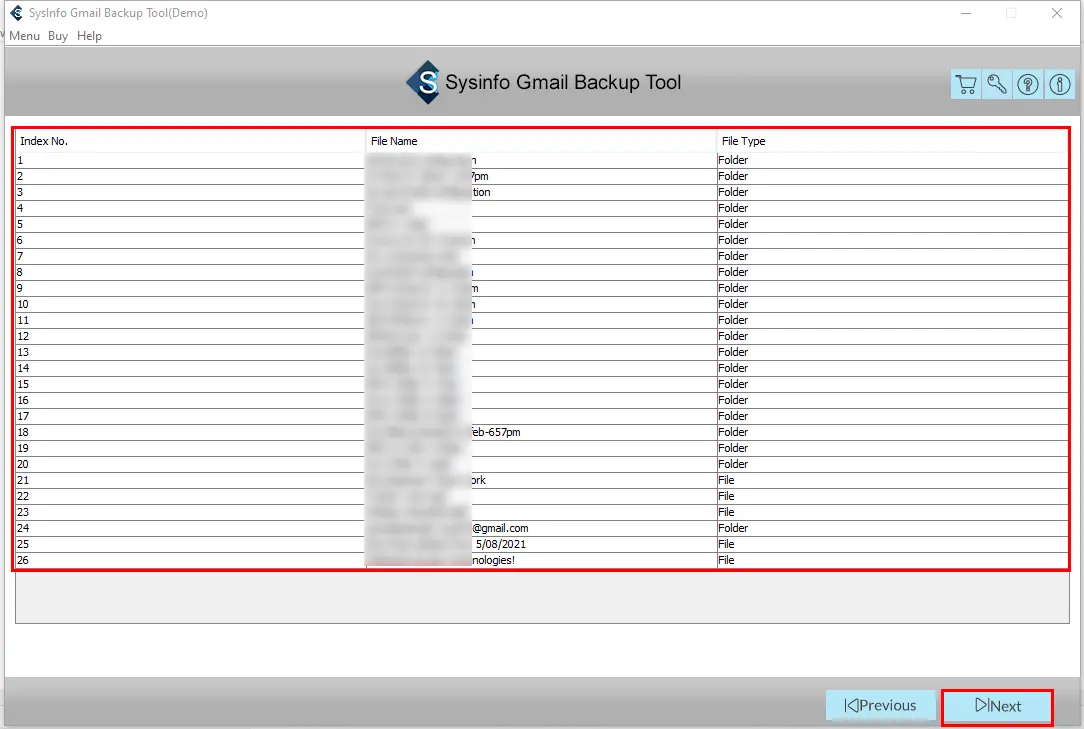Sort by Index No. column header
1084x729 pixels.
(190, 141)
